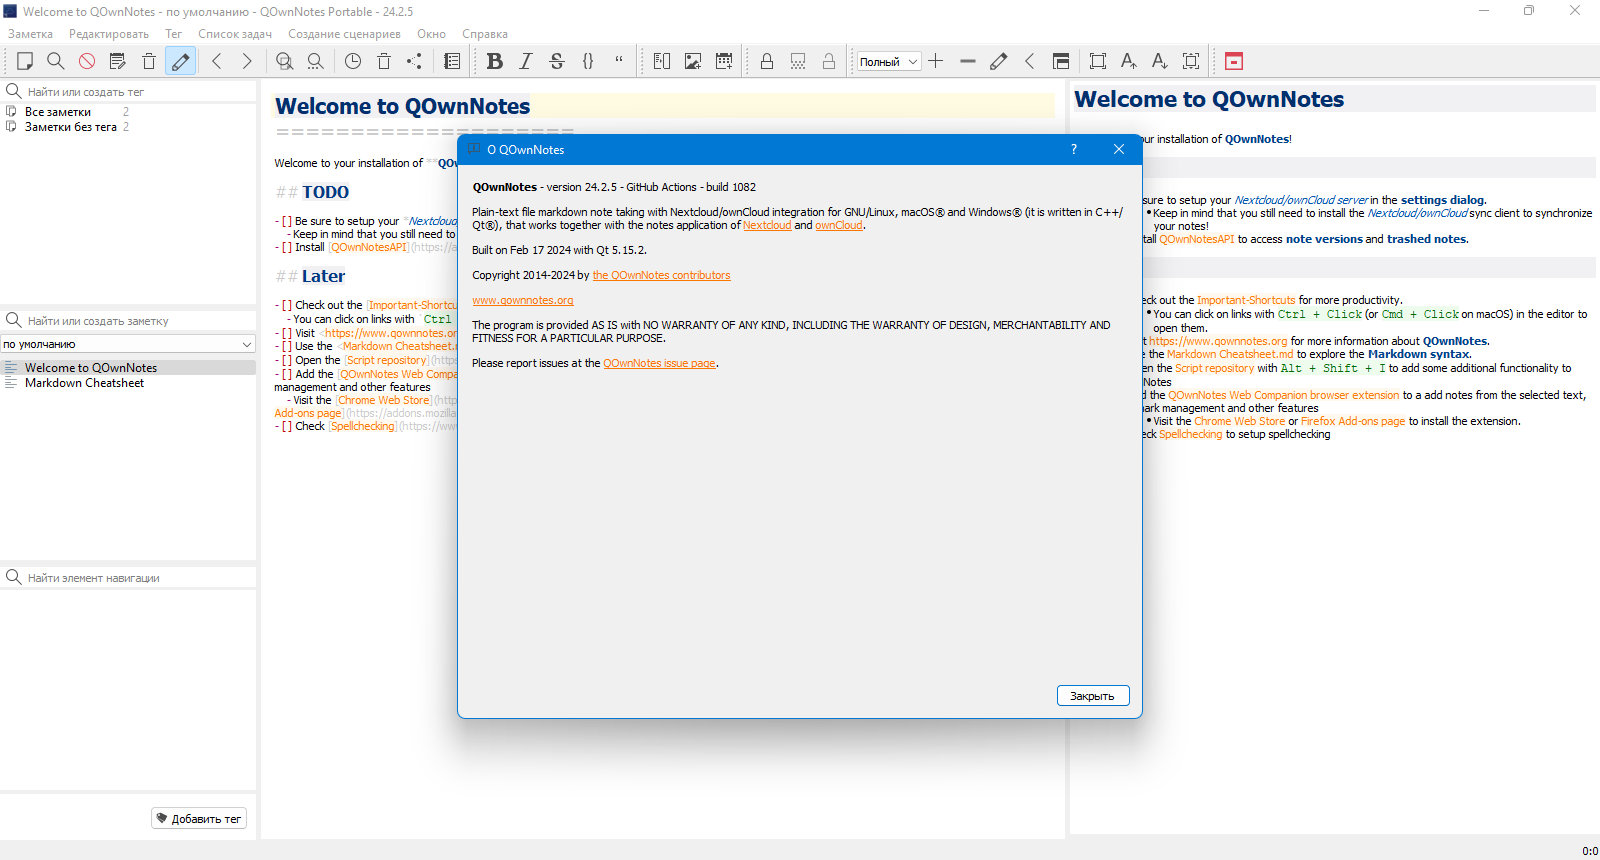Toggle the encrypt note lock icon
The height and width of the screenshot is (860, 1600).
coord(767,61)
